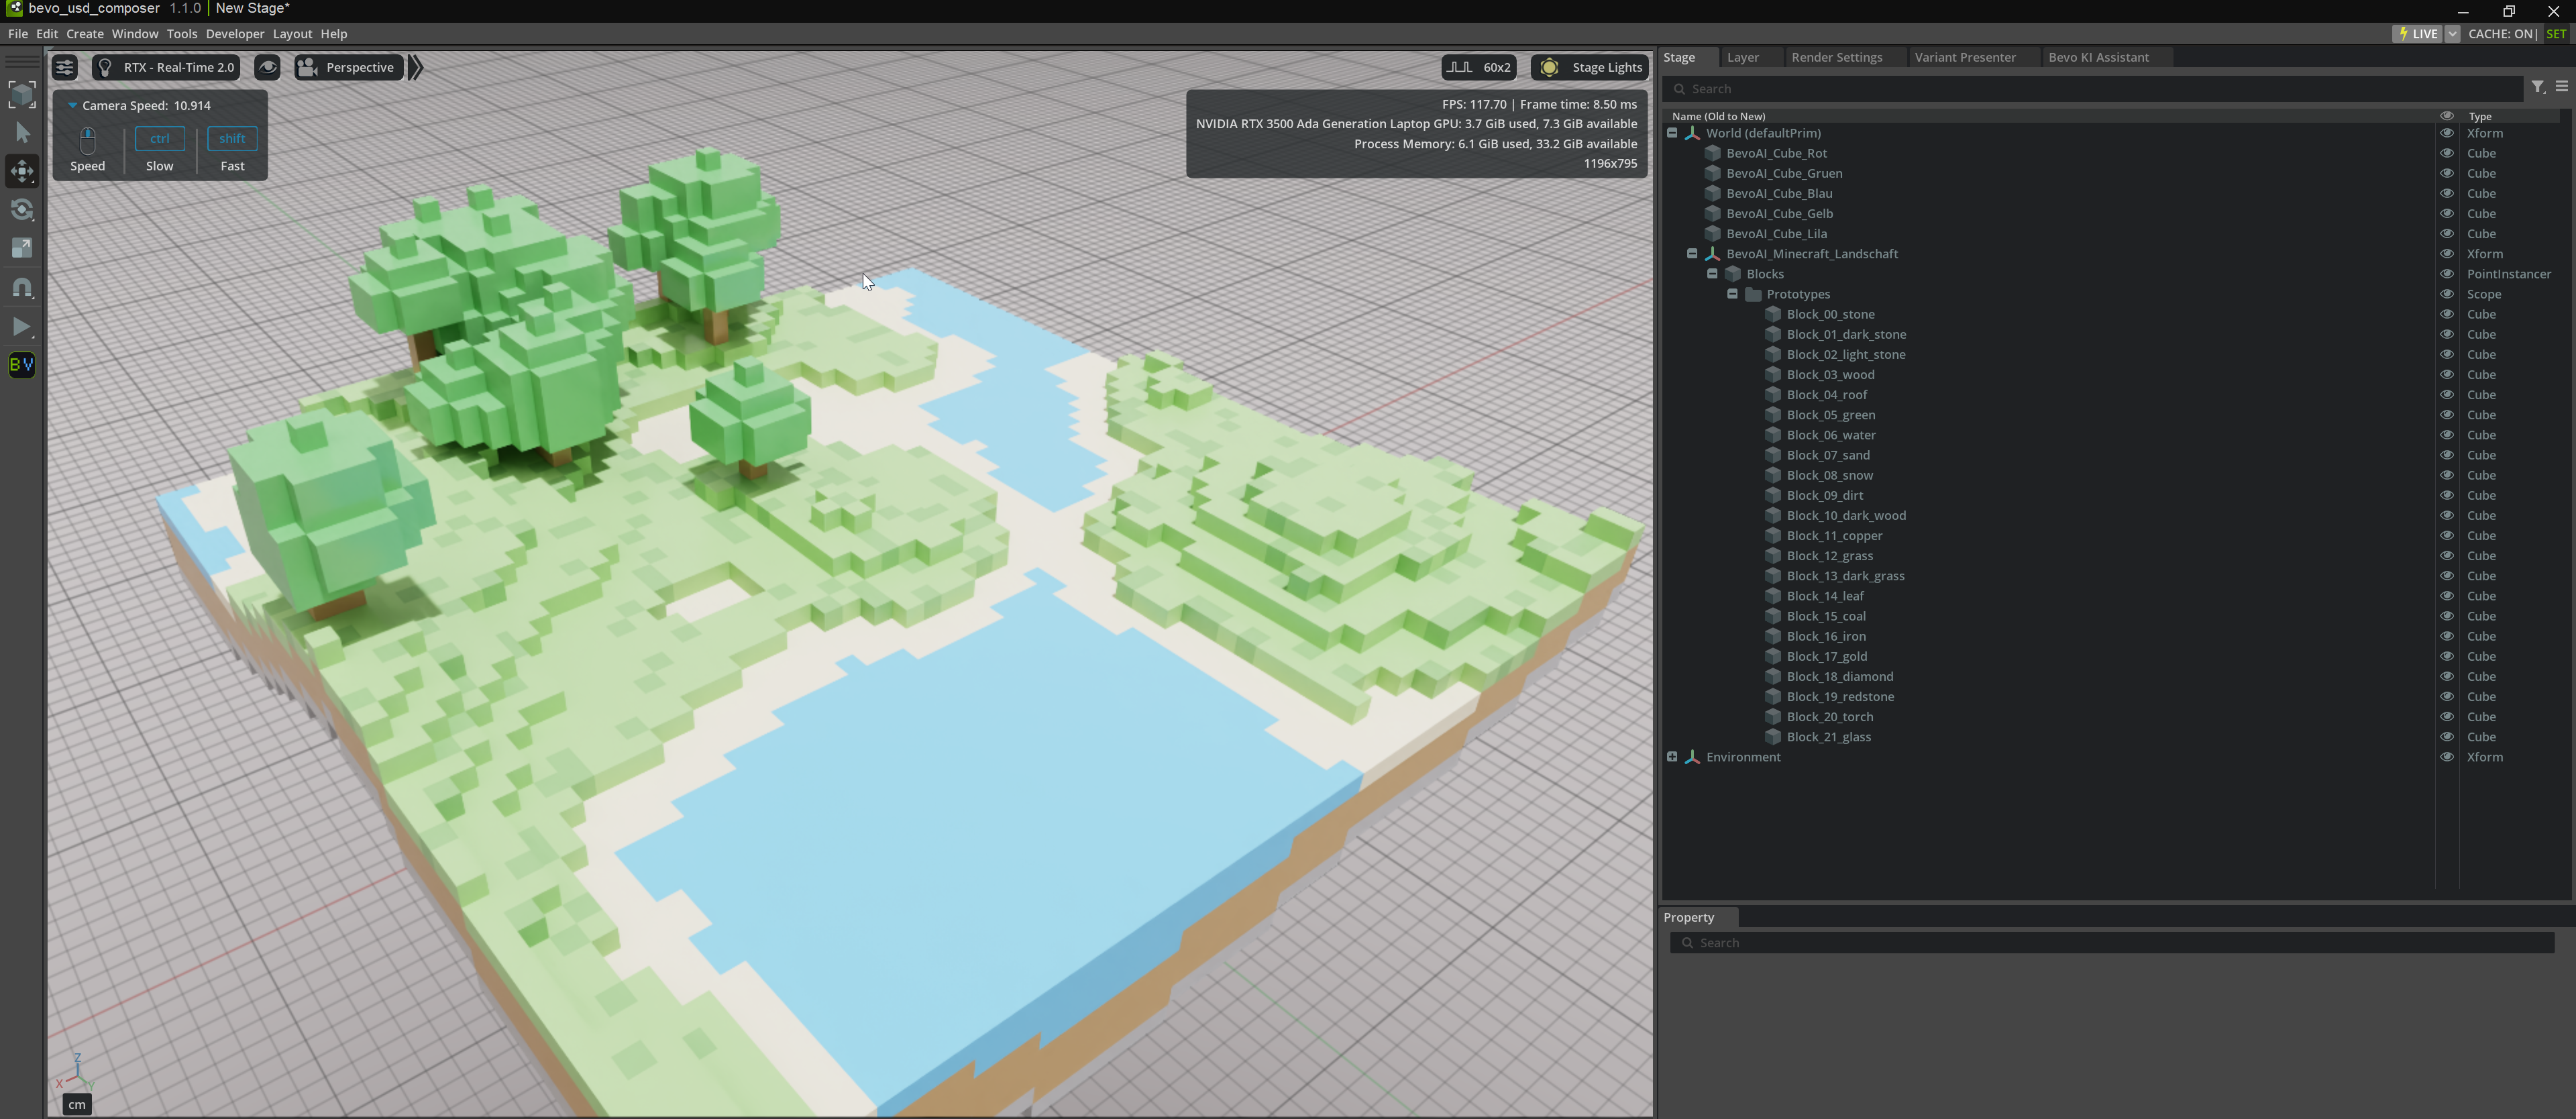Toggle visibility of Environment Xform
The width and height of the screenshot is (2576, 1119).
tap(2447, 756)
